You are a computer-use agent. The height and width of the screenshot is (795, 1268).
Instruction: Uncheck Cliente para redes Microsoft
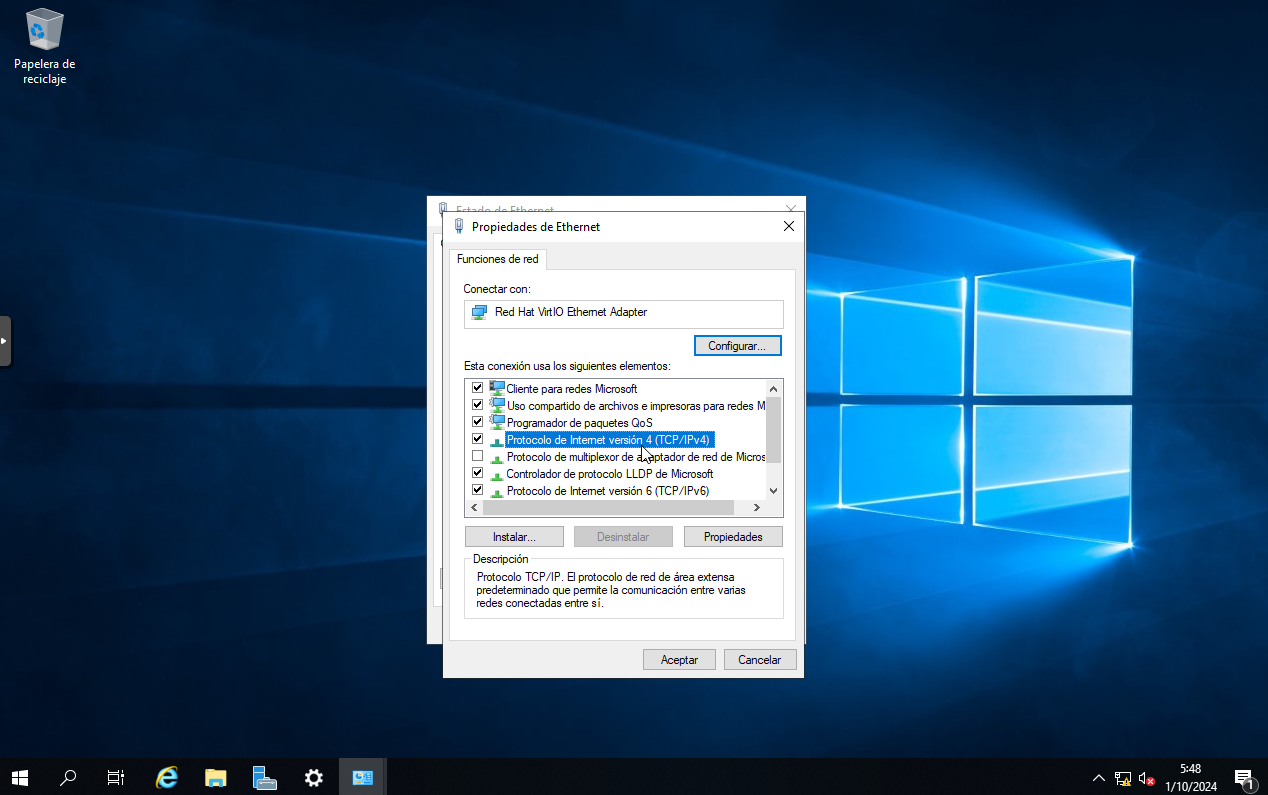(478, 388)
